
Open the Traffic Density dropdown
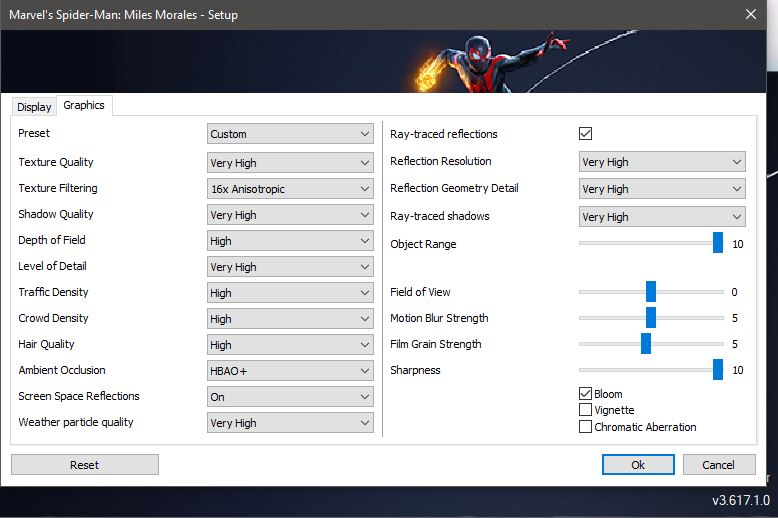click(290, 293)
